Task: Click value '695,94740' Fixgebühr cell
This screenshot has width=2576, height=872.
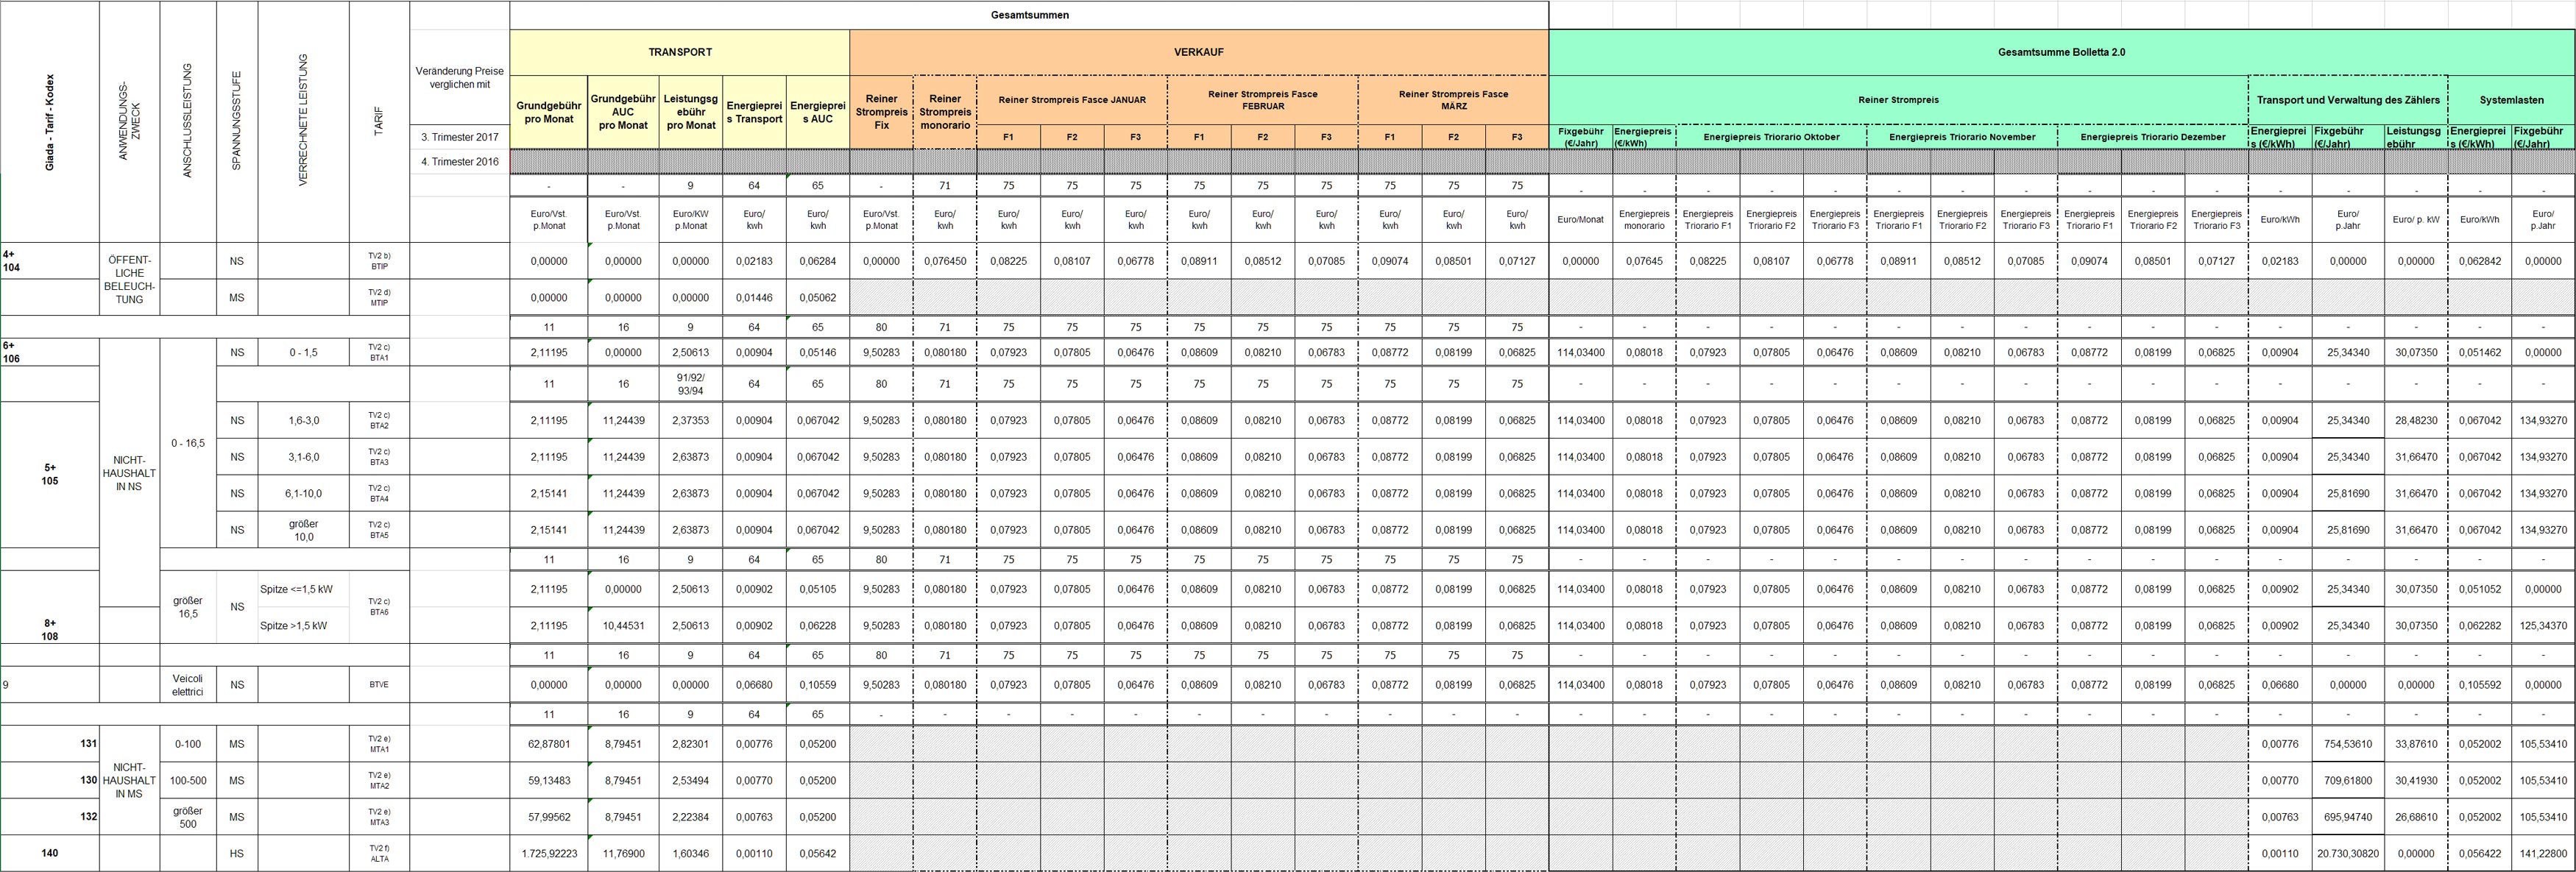Action: click(2347, 817)
